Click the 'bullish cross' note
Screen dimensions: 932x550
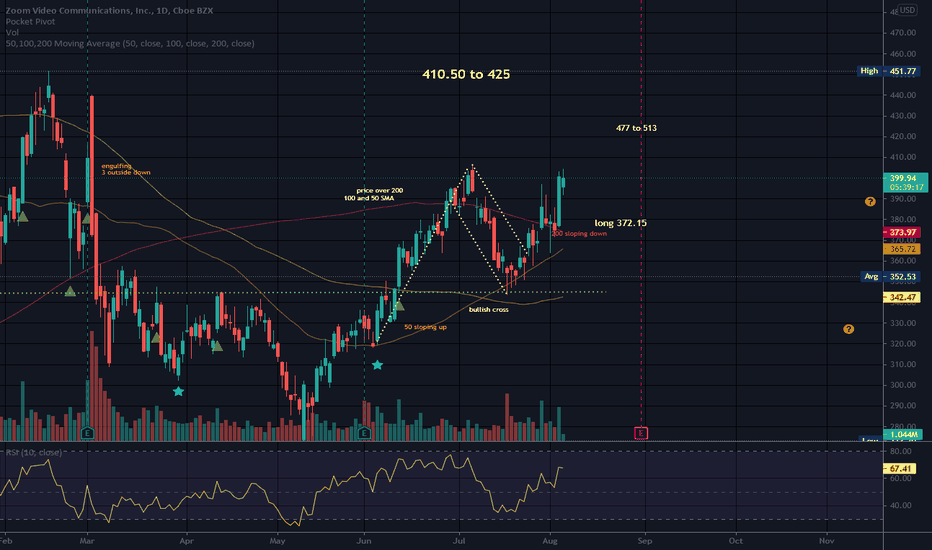(x=489, y=310)
